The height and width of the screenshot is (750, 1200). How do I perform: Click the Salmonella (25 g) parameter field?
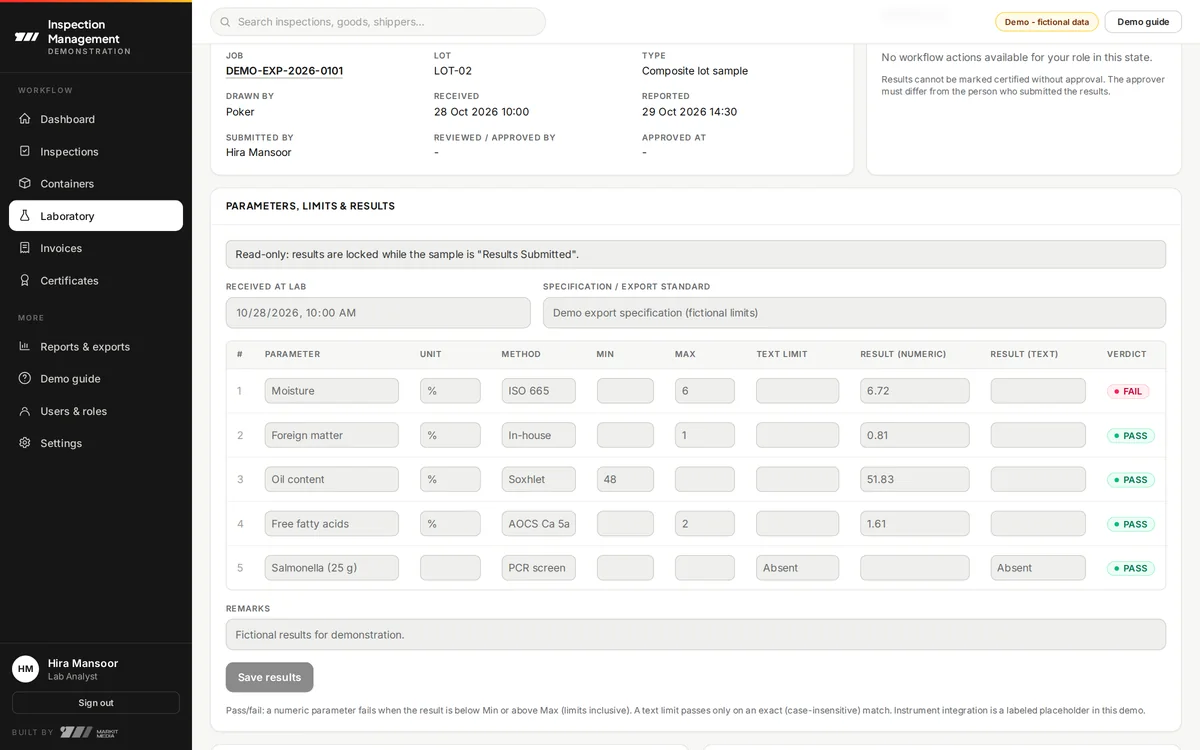(331, 567)
